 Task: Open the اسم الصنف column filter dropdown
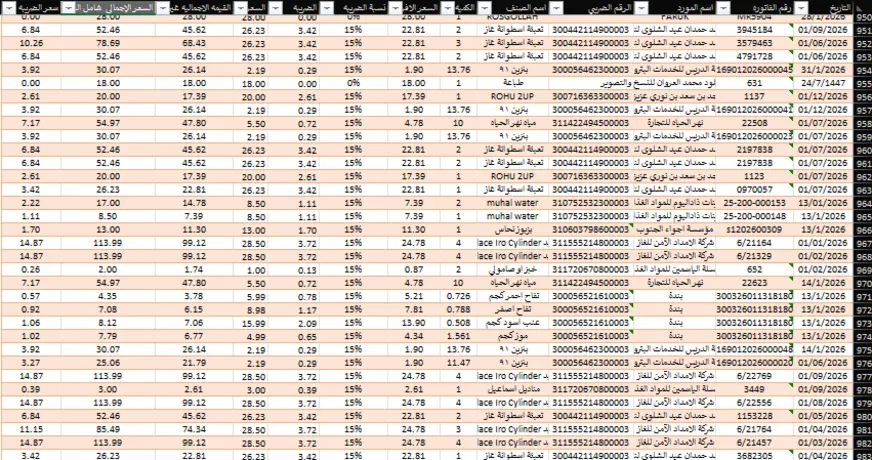[x=485, y=7]
